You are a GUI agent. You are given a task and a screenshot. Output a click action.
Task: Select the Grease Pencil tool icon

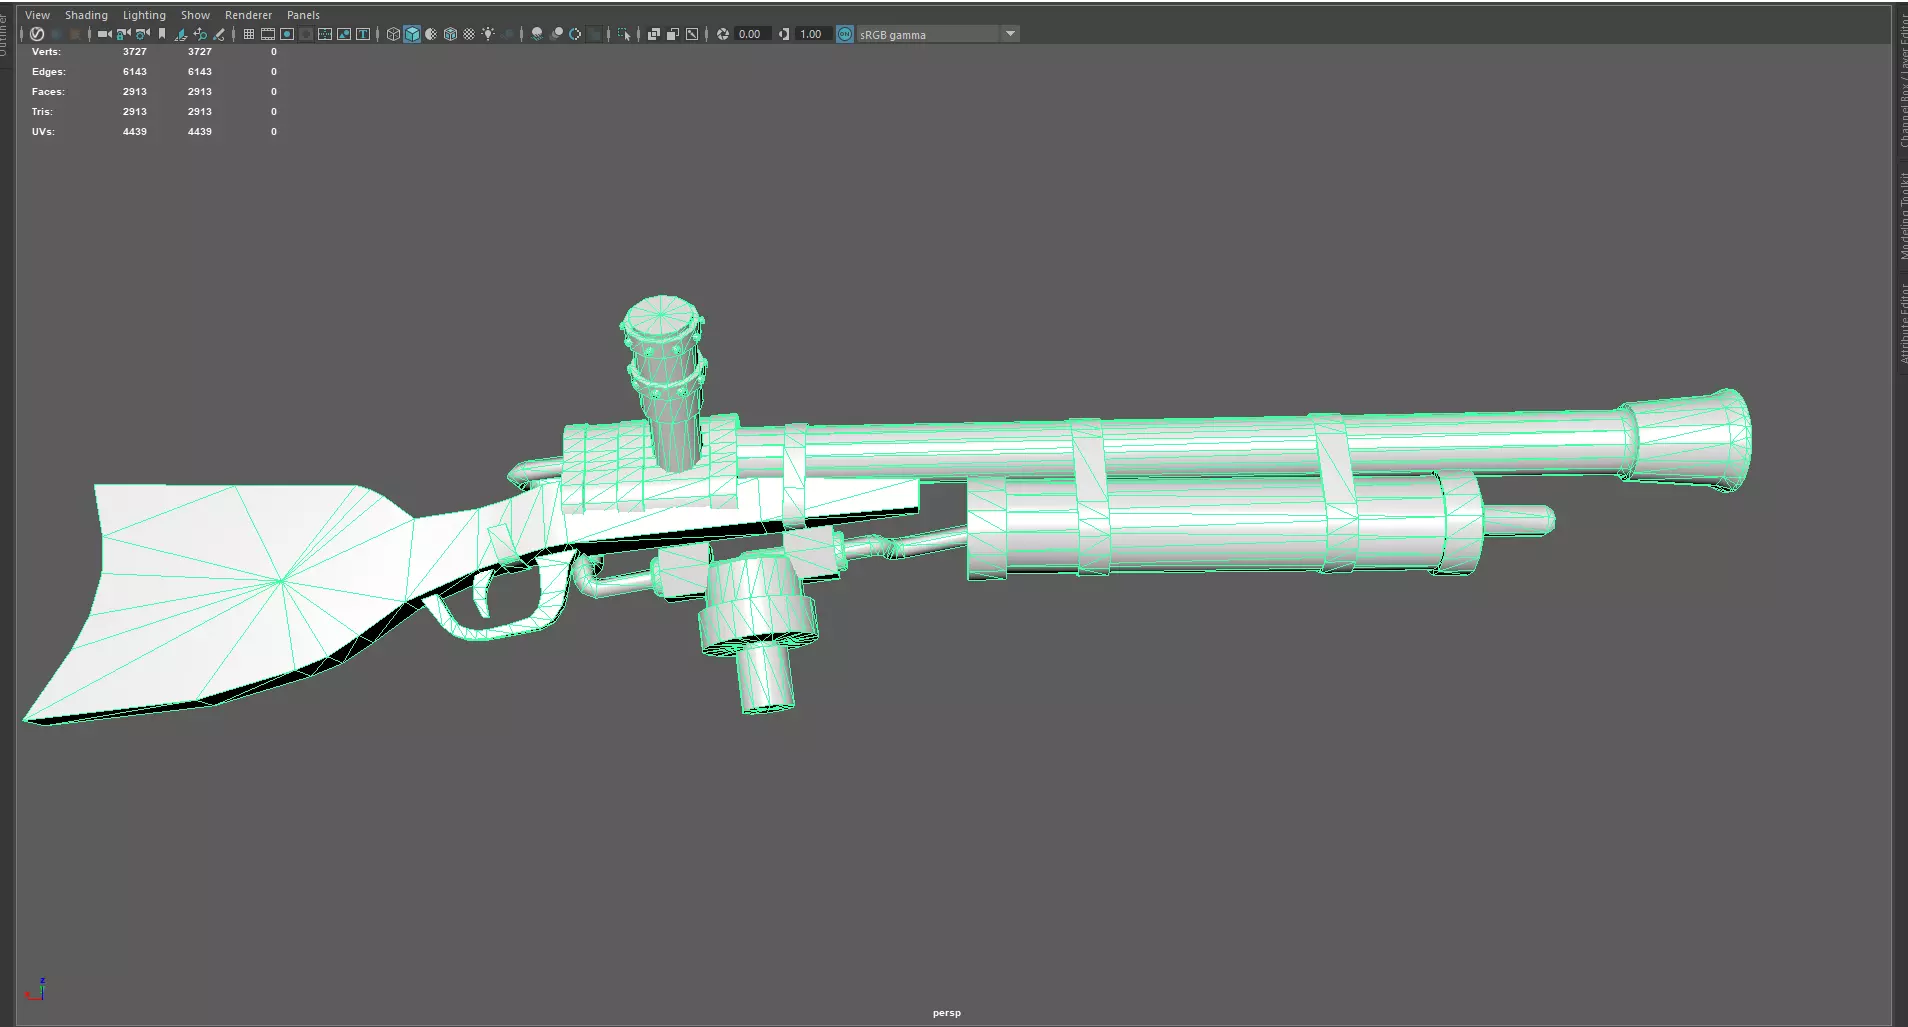click(219, 34)
